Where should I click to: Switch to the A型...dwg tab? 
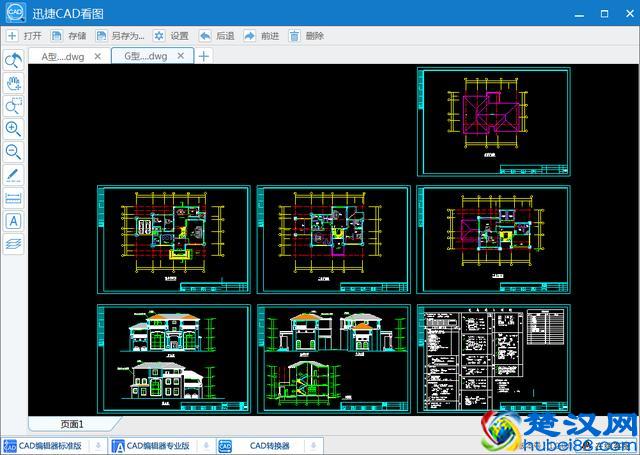[x=62, y=57]
